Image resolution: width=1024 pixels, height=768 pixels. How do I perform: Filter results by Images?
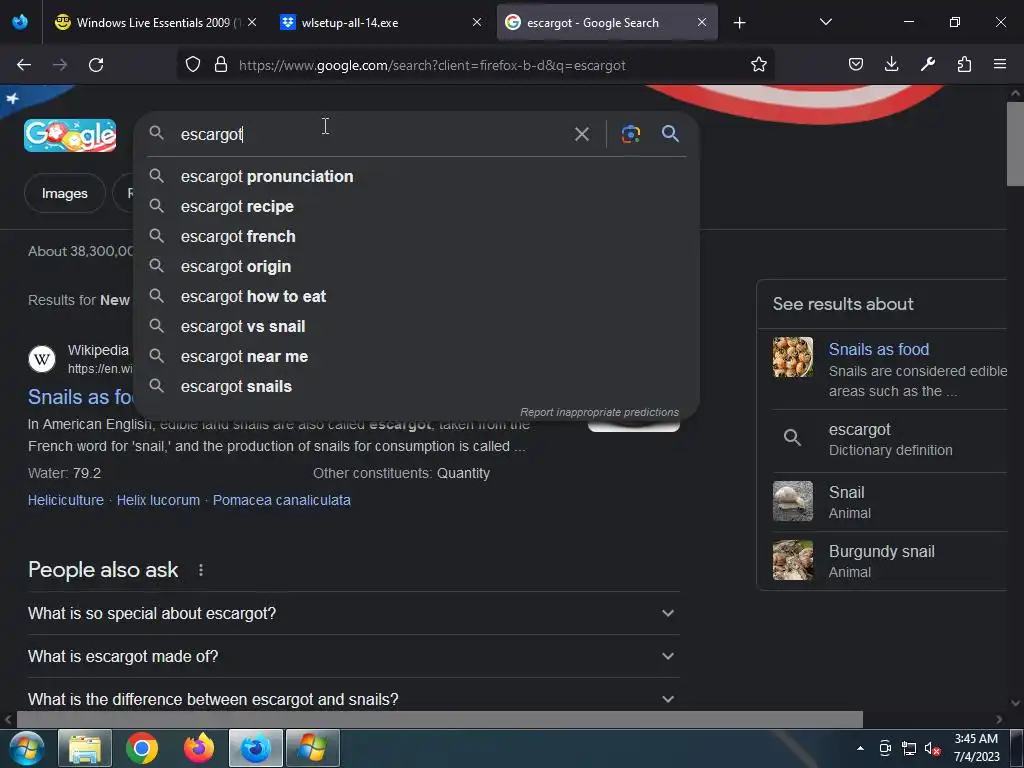click(x=65, y=193)
